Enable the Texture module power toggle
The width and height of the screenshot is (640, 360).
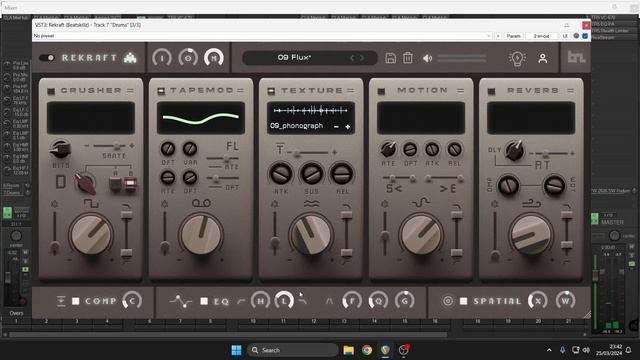[x=271, y=91]
